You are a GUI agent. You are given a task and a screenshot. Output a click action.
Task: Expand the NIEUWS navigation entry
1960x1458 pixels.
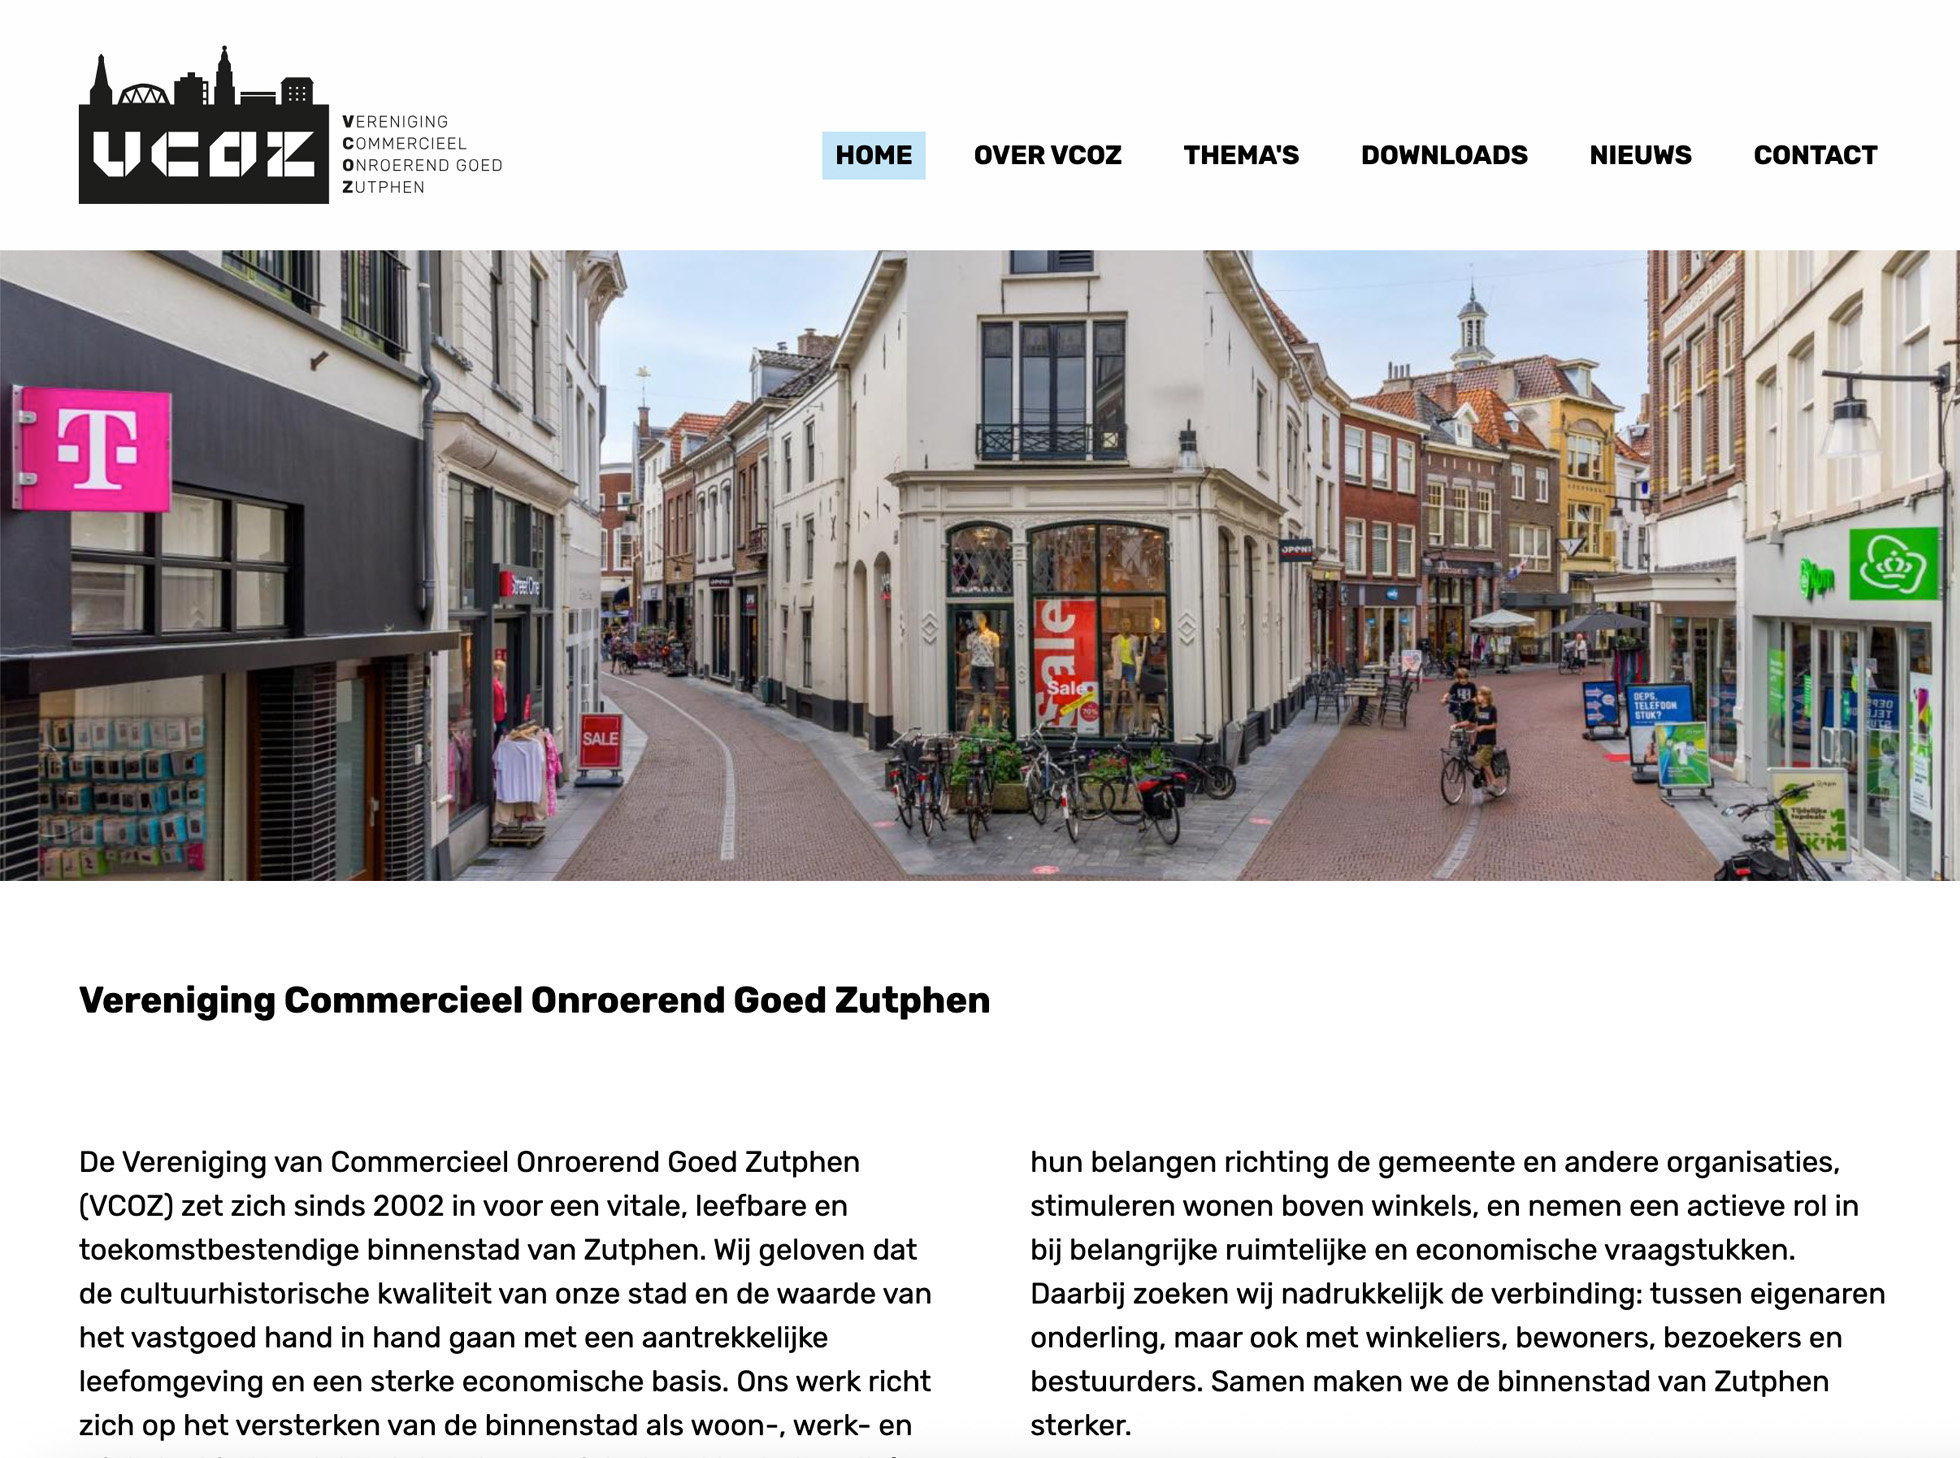[x=1640, y=156]
